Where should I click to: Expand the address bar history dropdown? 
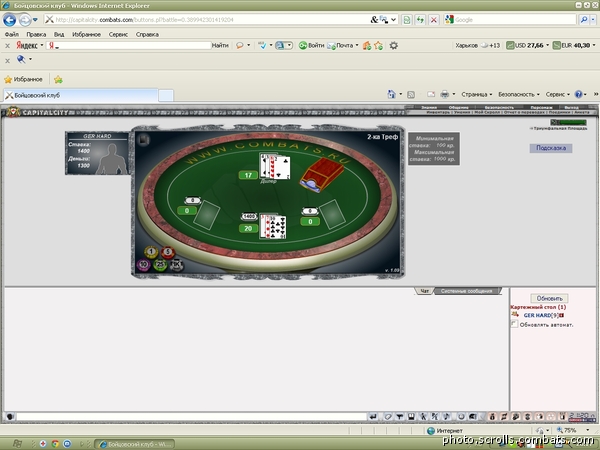[x=393, y=20]
